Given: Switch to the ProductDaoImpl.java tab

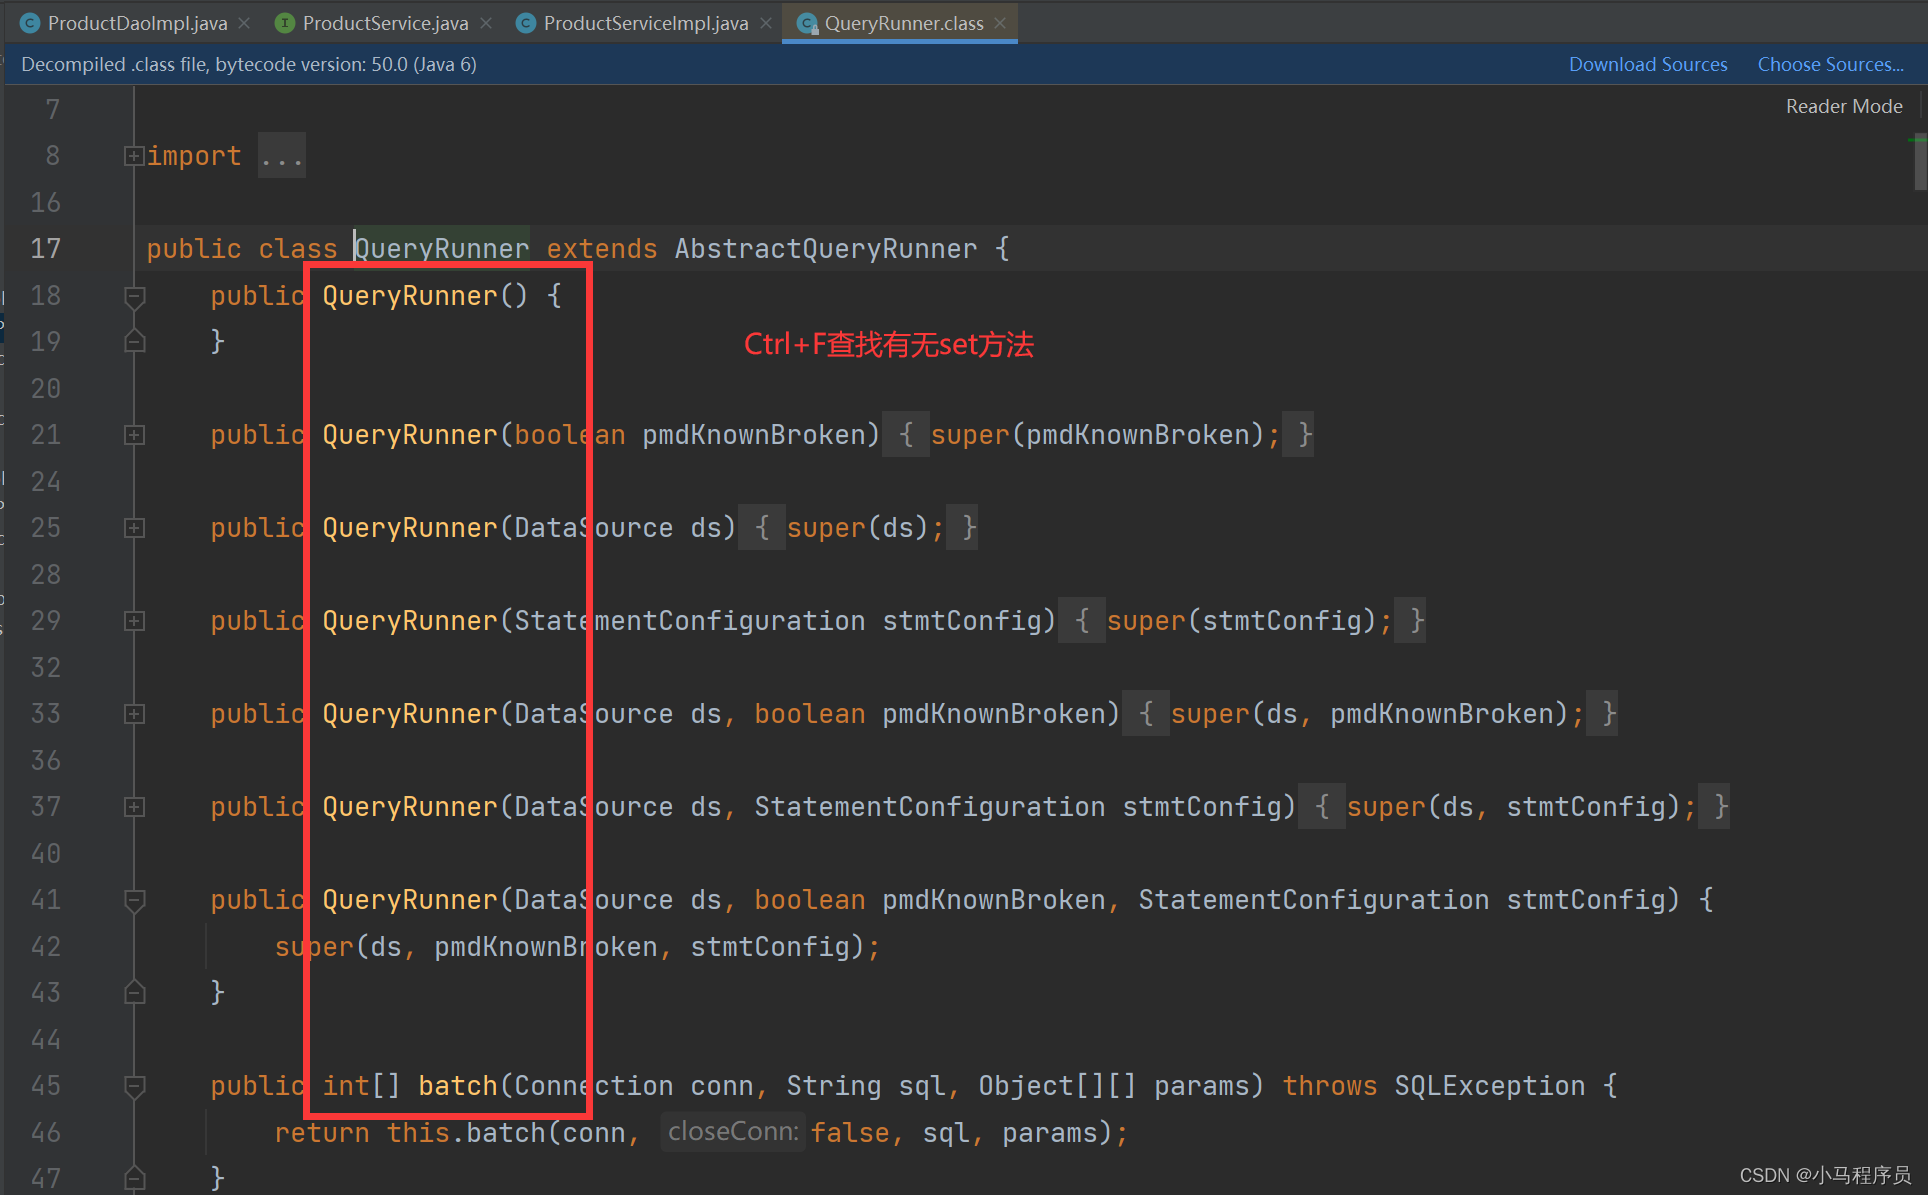Looking at the screenshot, I should coord(137,23).
